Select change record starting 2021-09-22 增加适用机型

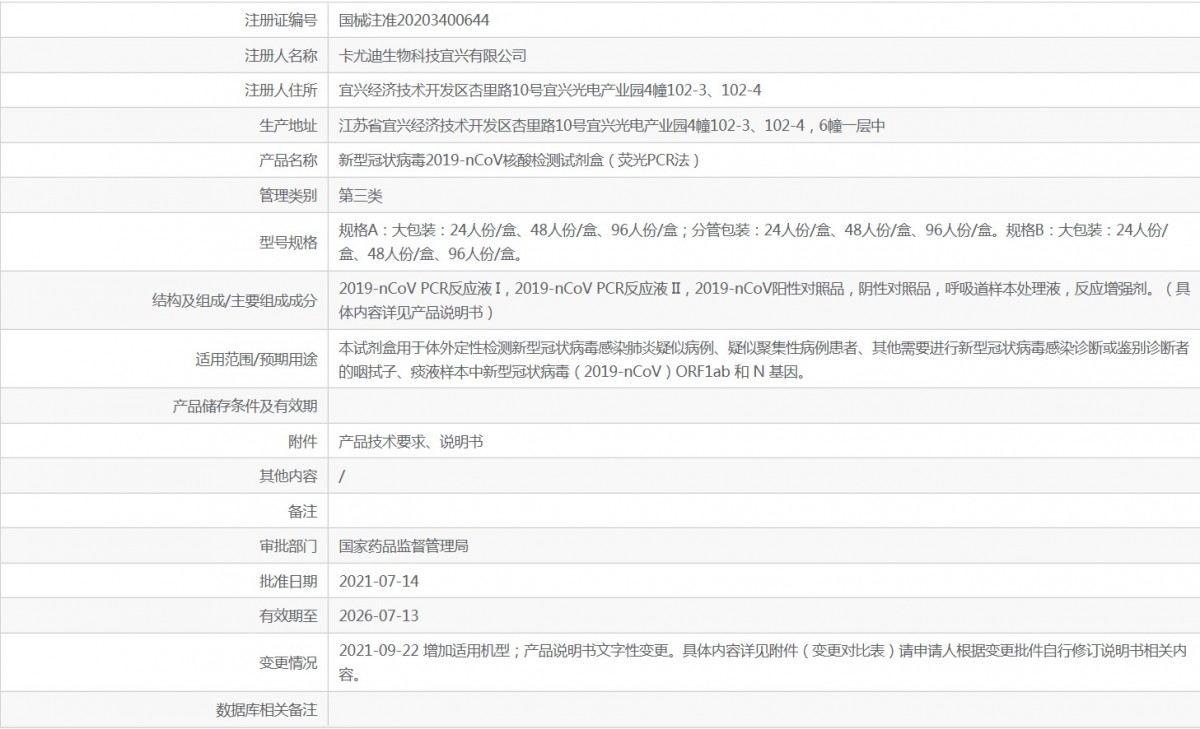(x=763, y=662)
